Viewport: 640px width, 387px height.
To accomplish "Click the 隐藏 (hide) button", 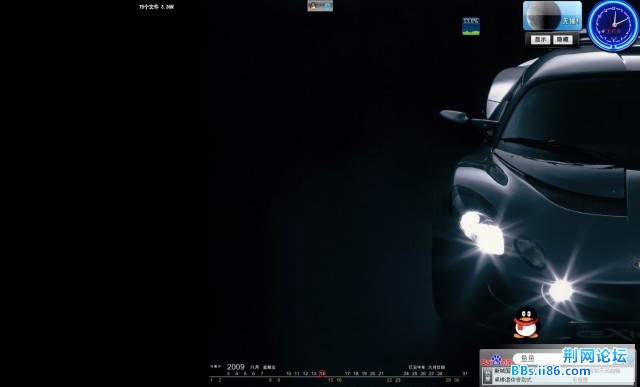I will tap(563, 40).
